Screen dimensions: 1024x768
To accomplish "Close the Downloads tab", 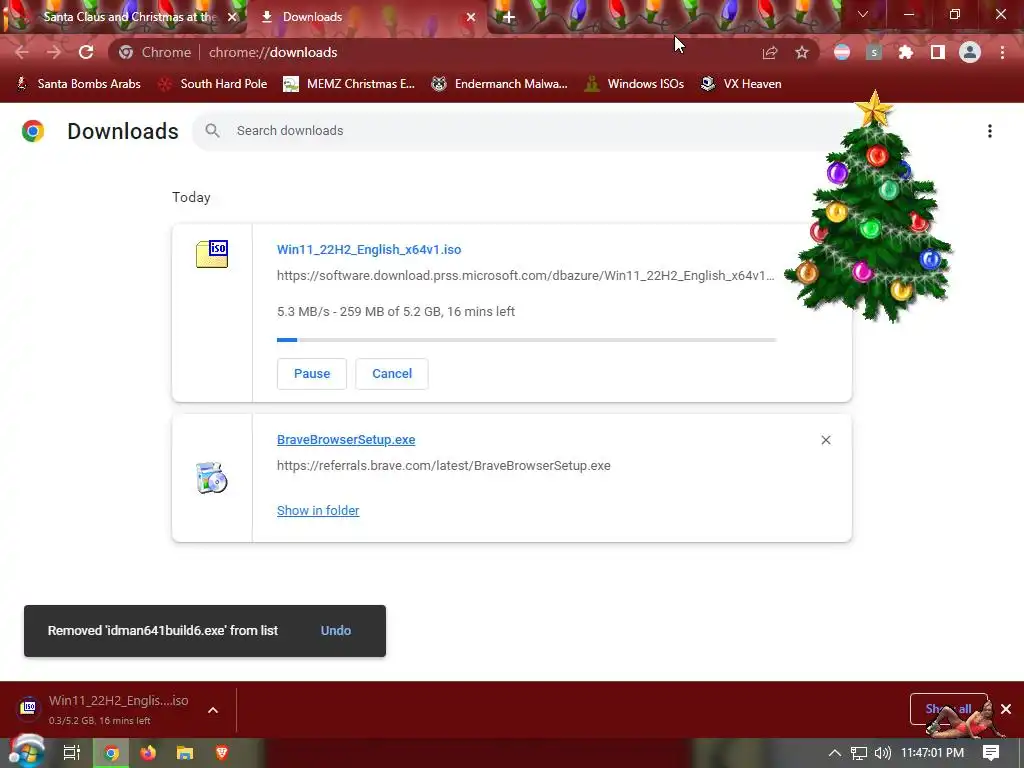I will (471, 17).
